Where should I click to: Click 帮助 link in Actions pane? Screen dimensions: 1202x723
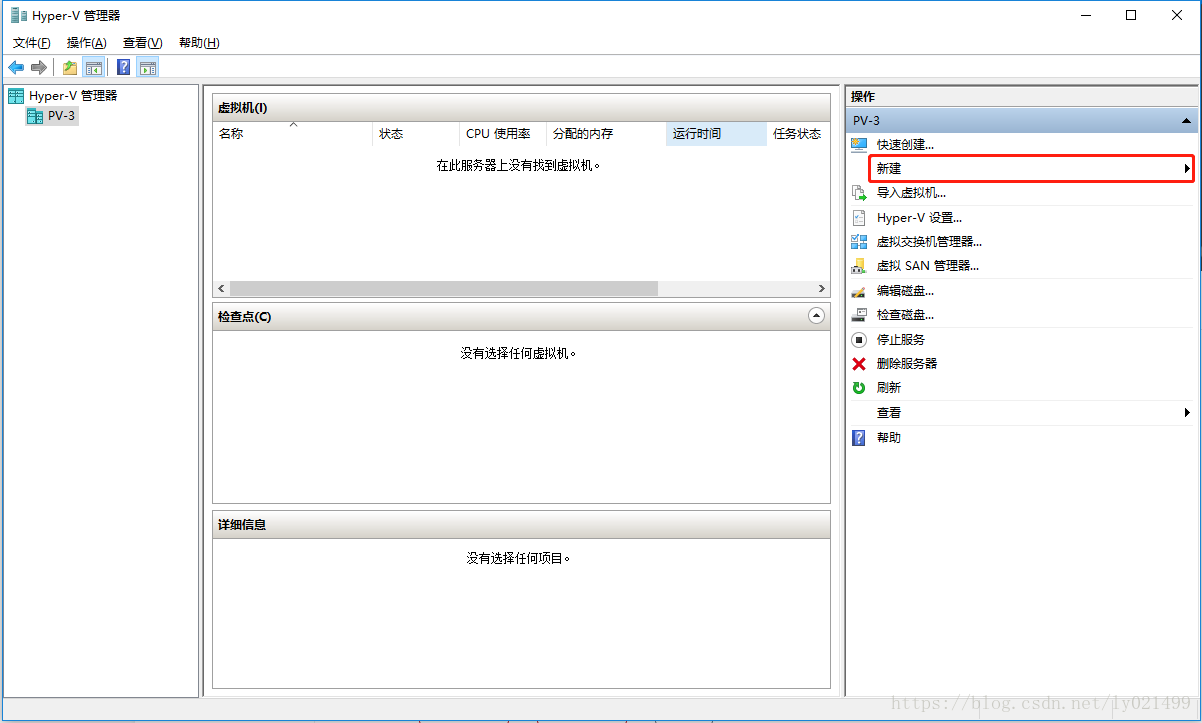[889, 437]
